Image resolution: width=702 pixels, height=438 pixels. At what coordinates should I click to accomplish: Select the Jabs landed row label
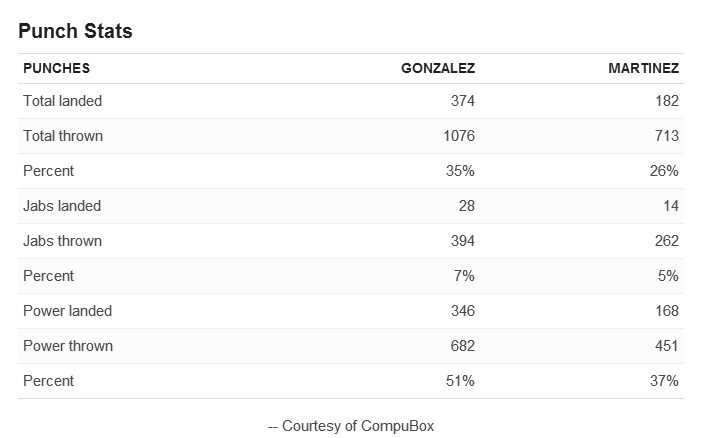62,206
